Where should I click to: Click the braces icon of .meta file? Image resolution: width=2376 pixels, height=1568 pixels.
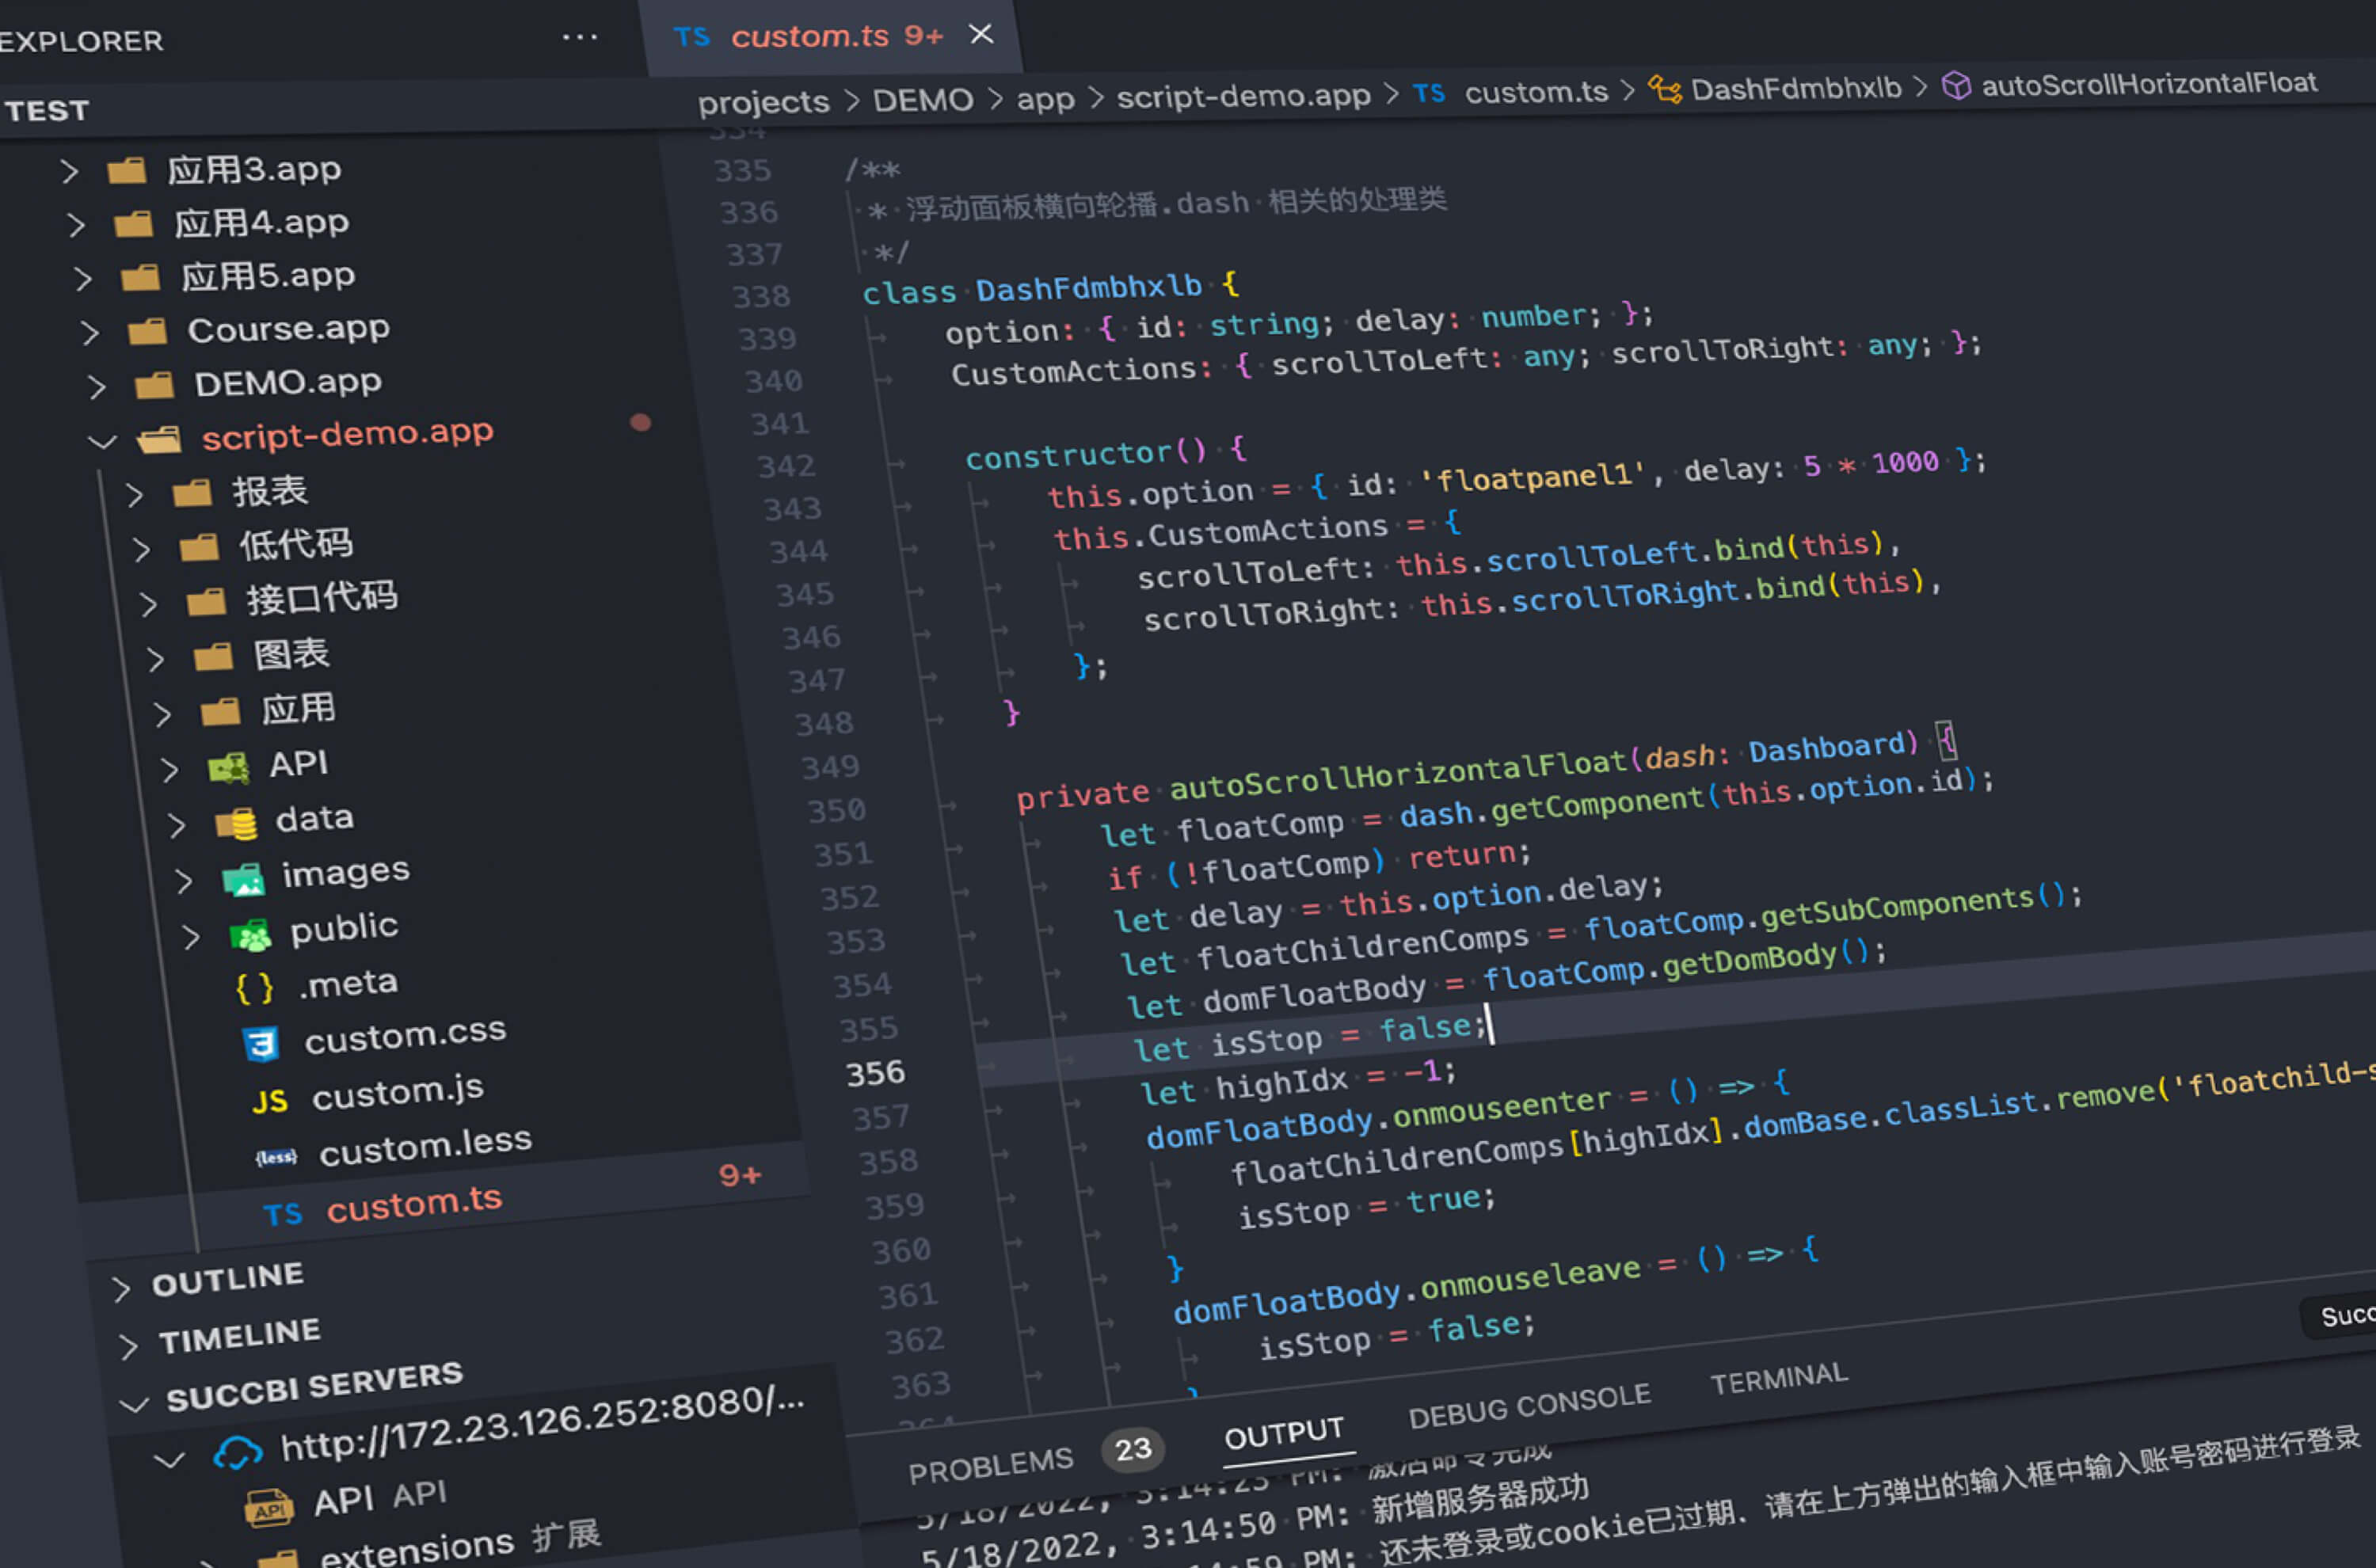(254, 988)
